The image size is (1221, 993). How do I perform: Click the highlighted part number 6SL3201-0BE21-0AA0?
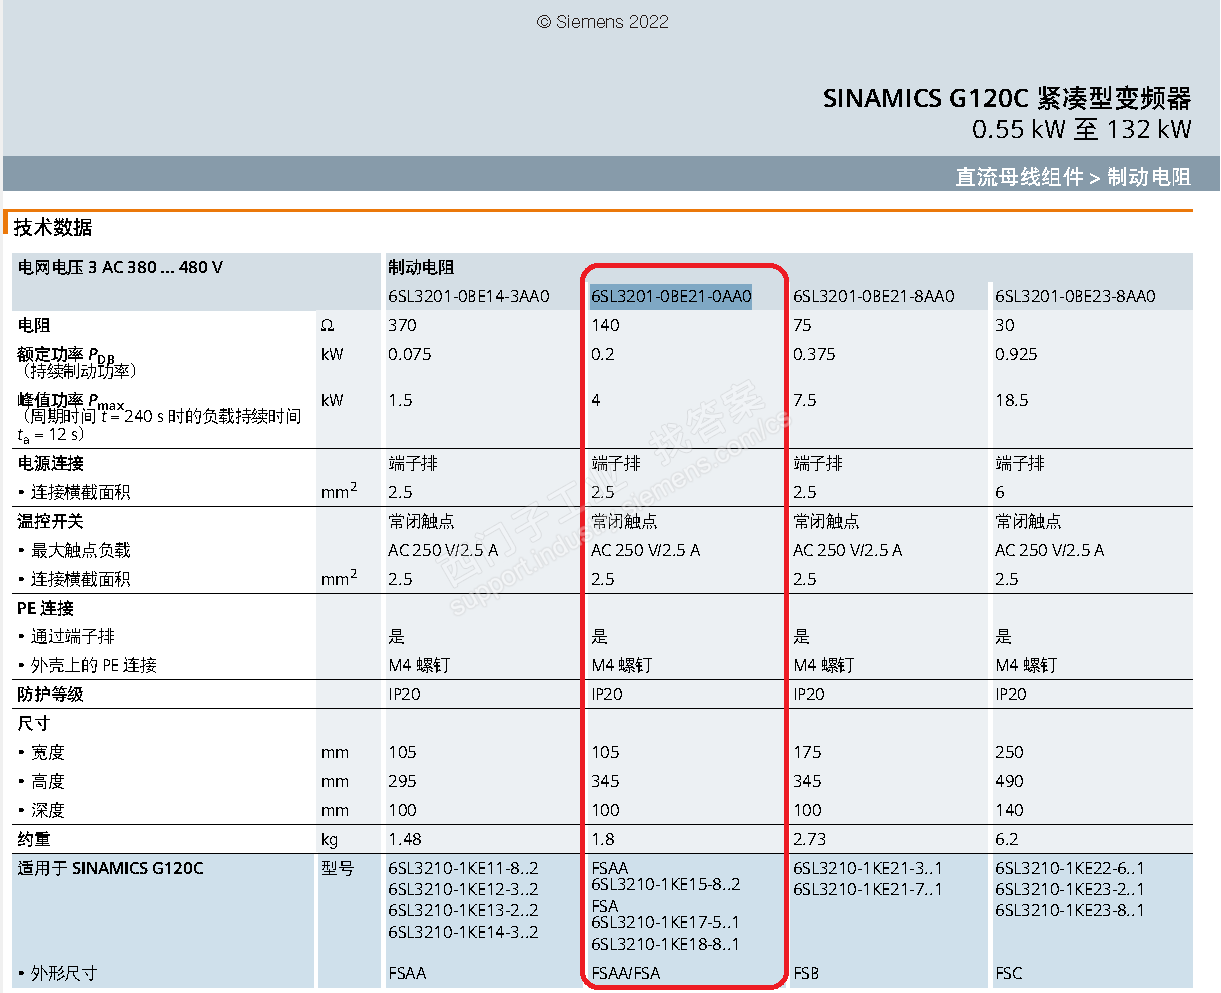(x=671, y=296)
